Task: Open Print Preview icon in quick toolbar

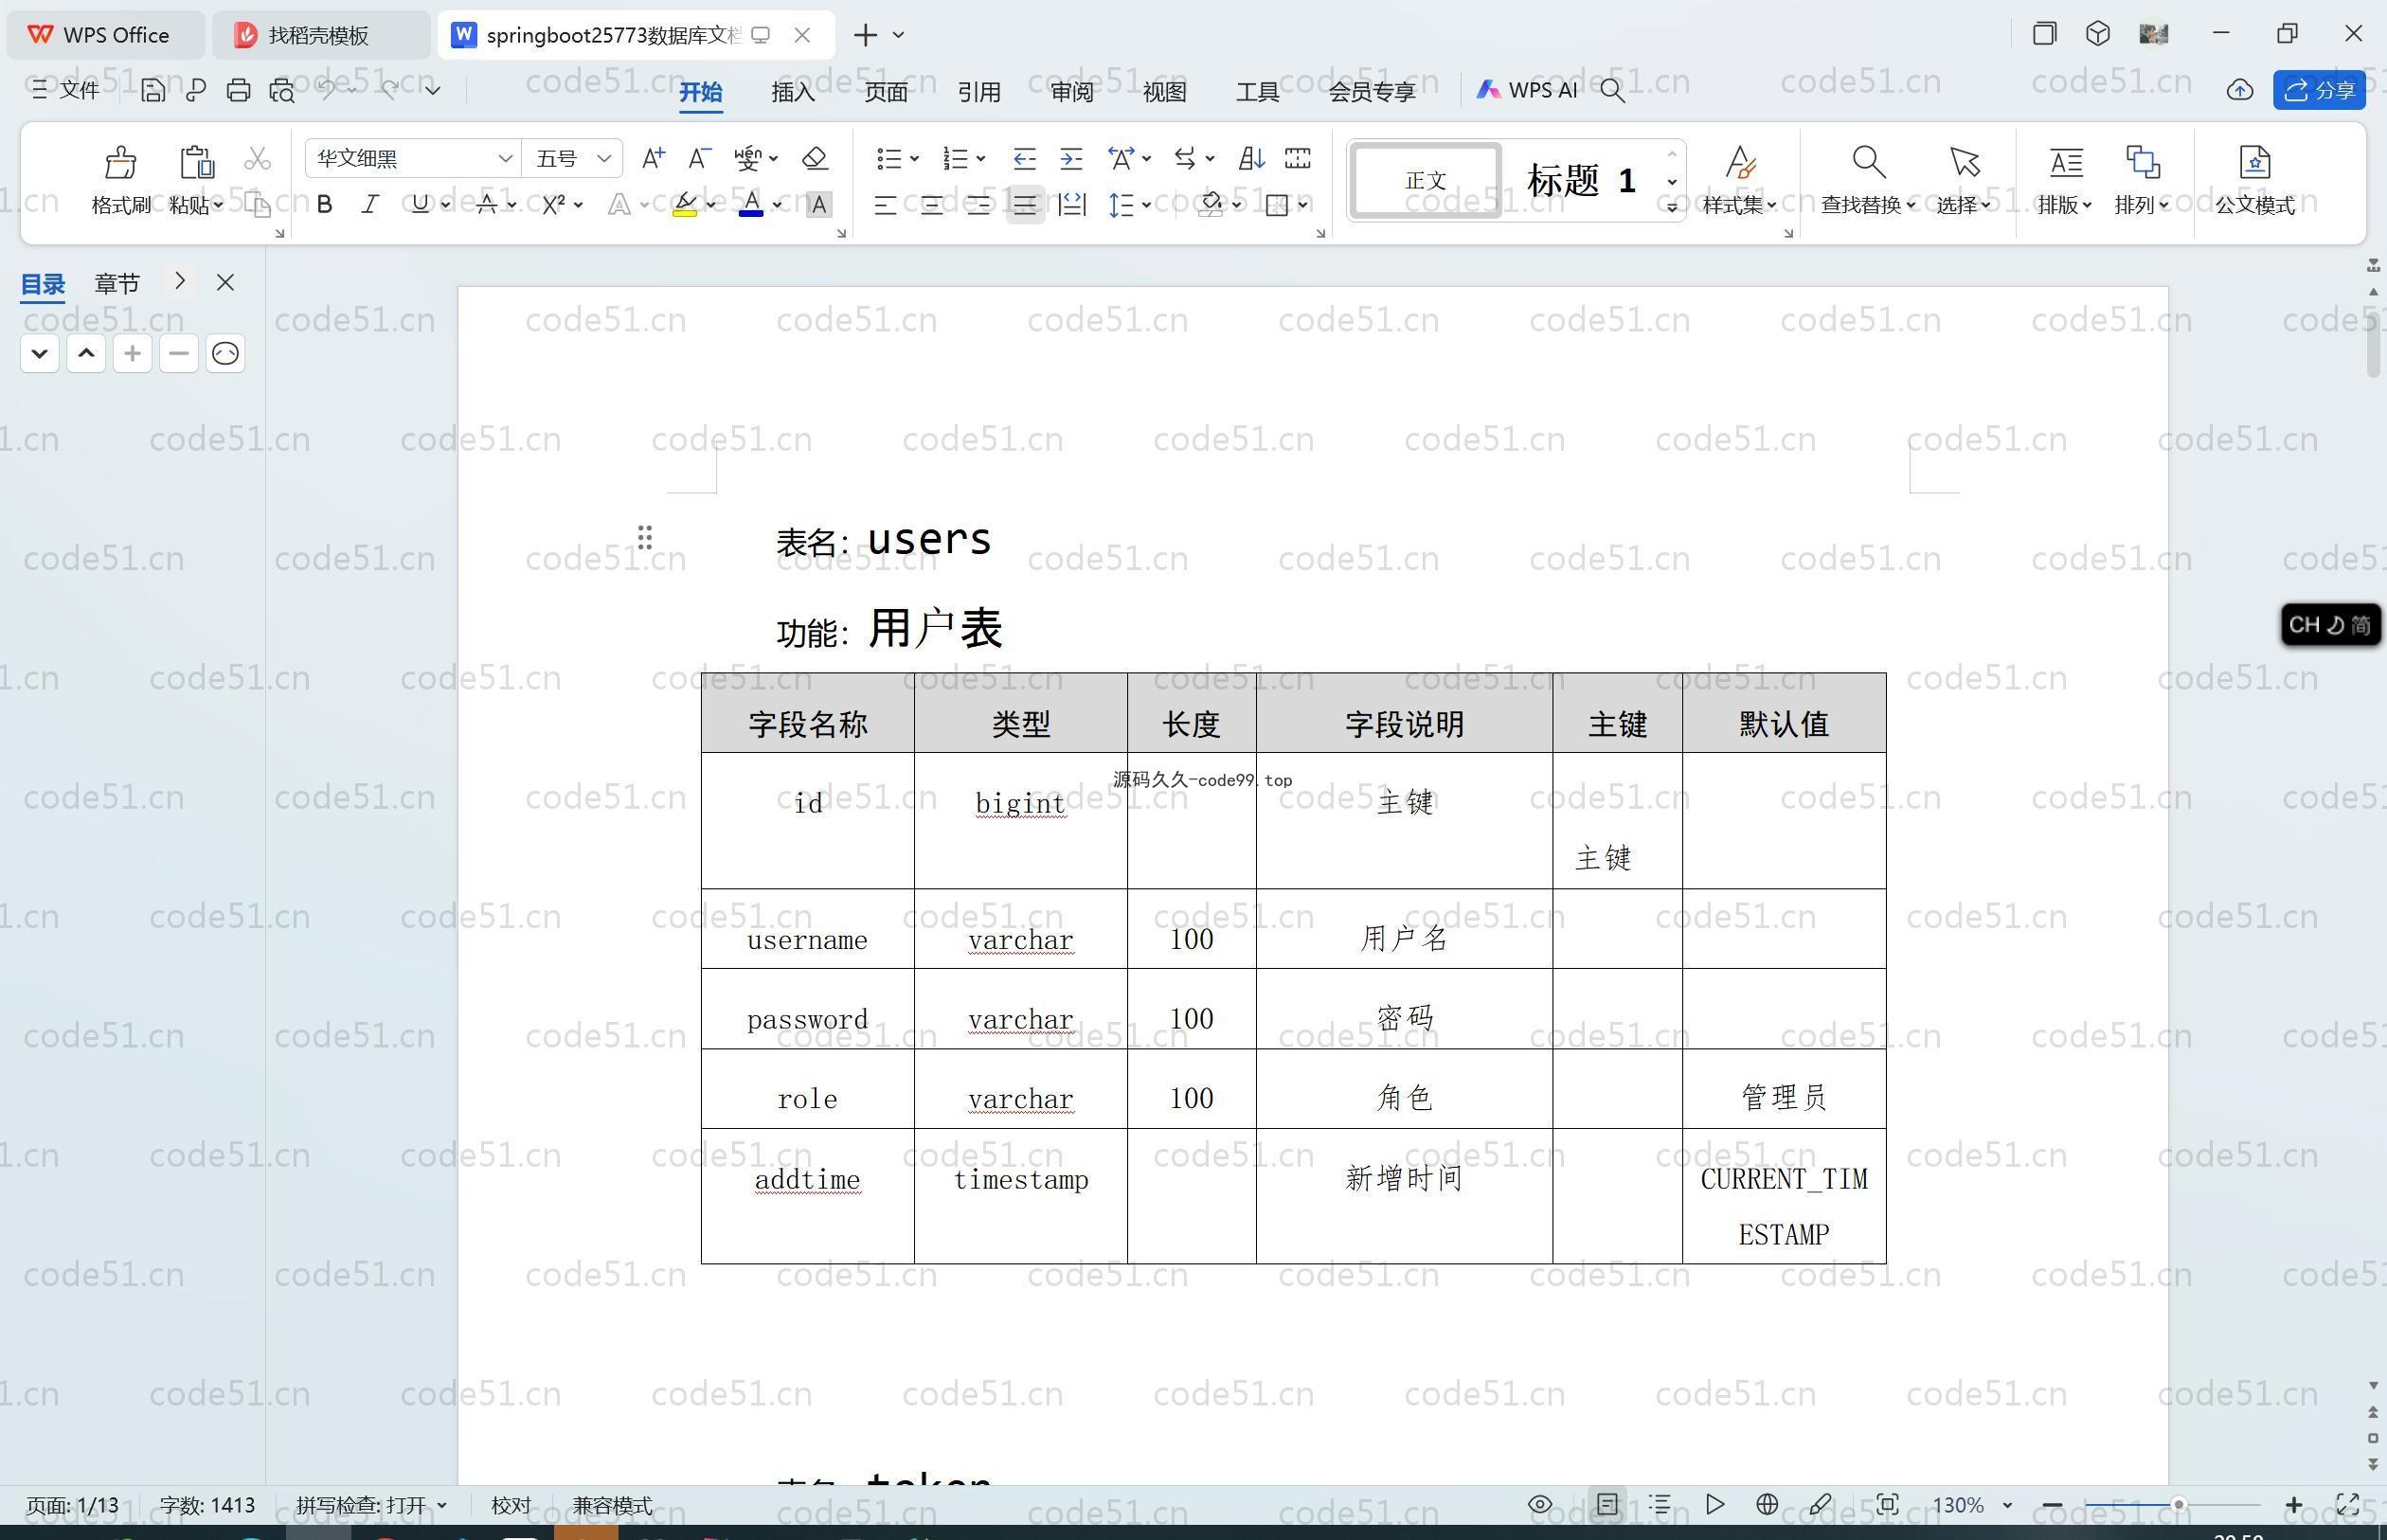Action: (282, 91)
